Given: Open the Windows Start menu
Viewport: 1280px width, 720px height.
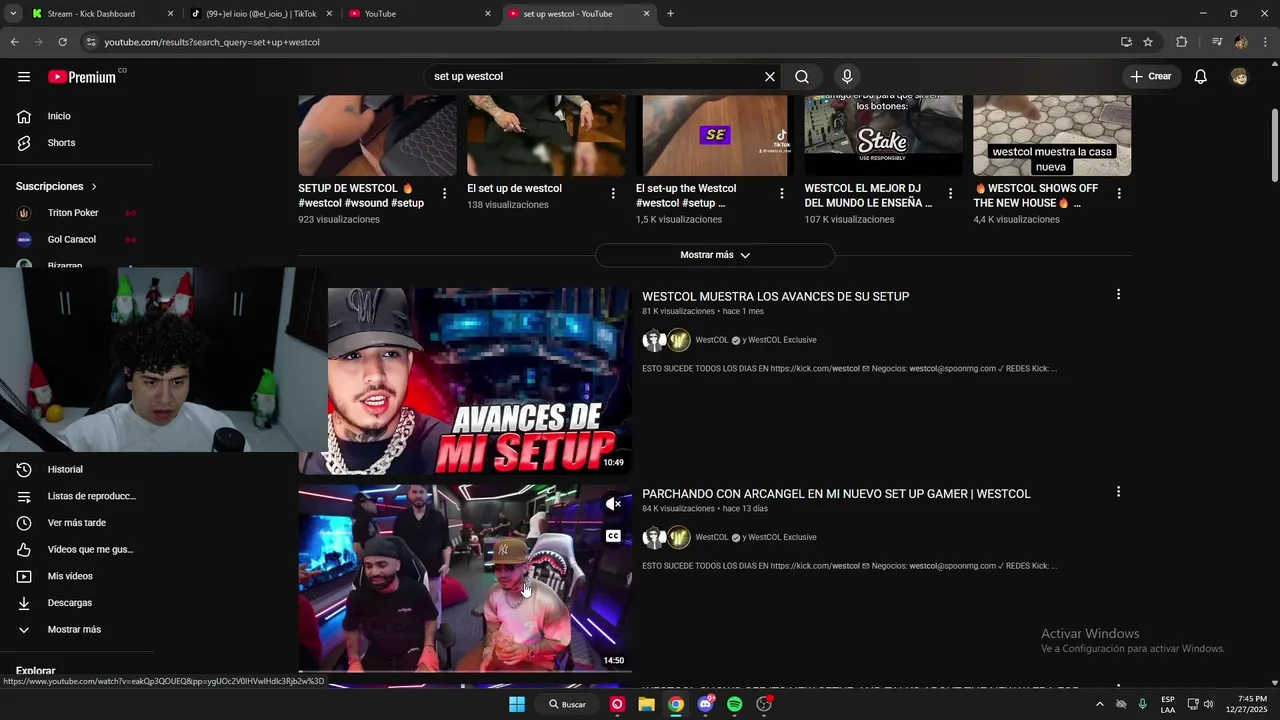Looking at the screenshot, I should point(517,704).
